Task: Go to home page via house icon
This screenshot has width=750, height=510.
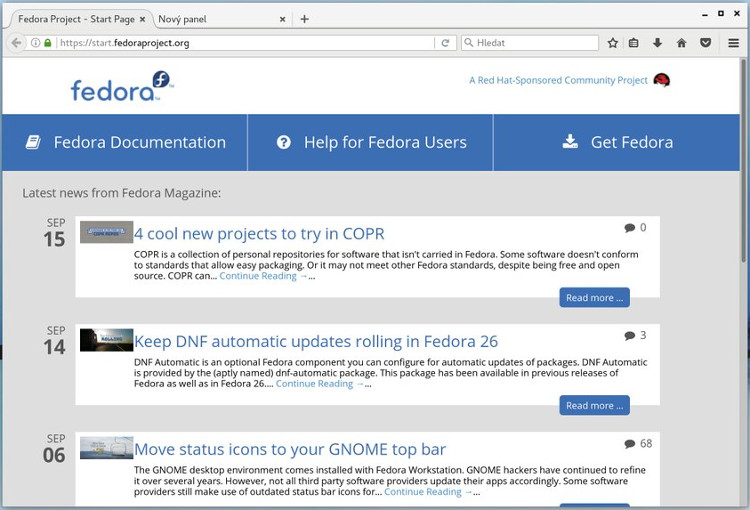Action: click(x=682, y=43)
